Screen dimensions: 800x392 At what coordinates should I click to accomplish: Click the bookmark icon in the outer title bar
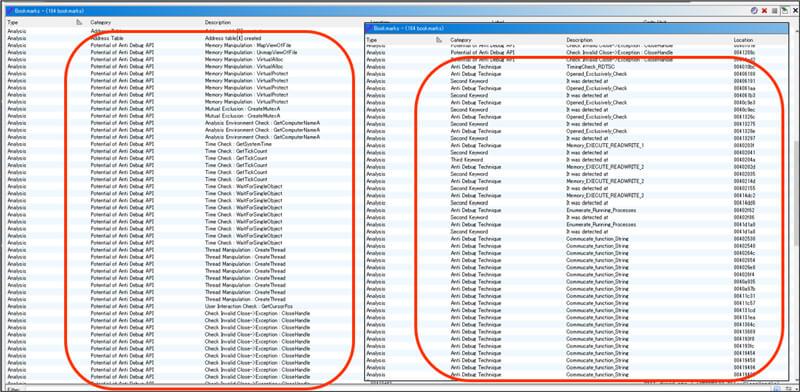[x=10, y=11]
